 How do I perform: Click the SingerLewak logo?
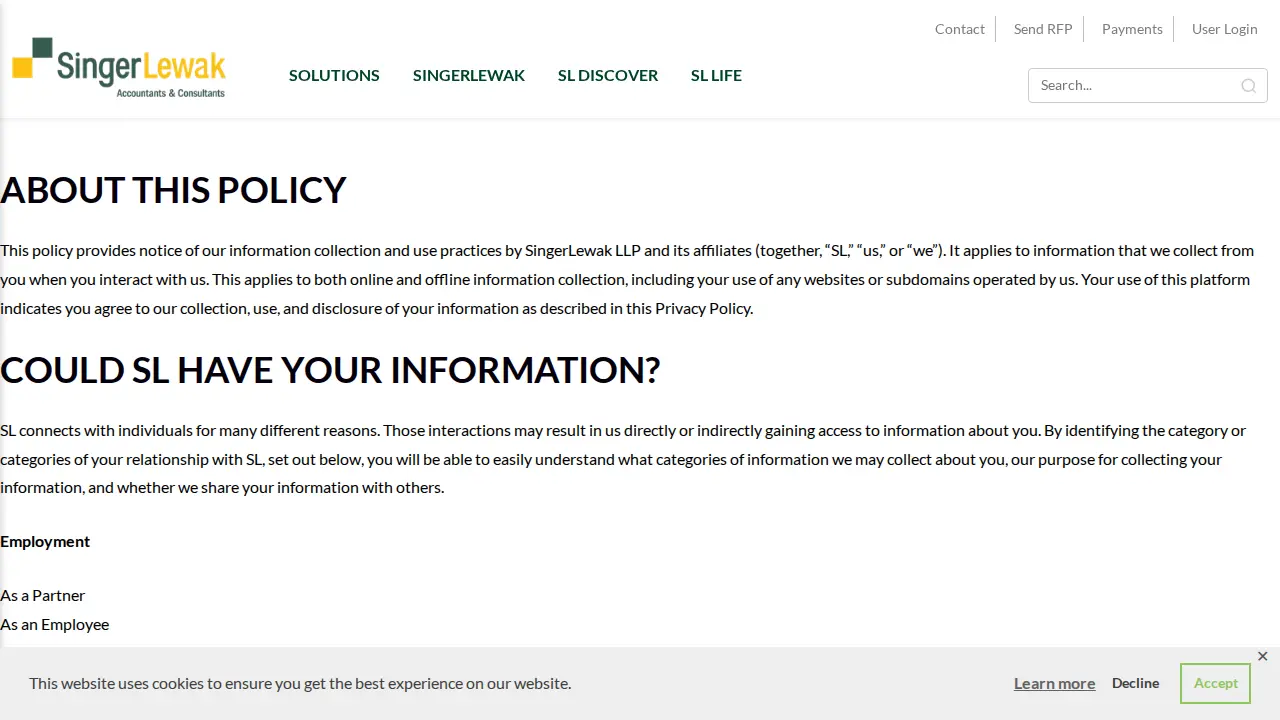(x=119, y=67)
